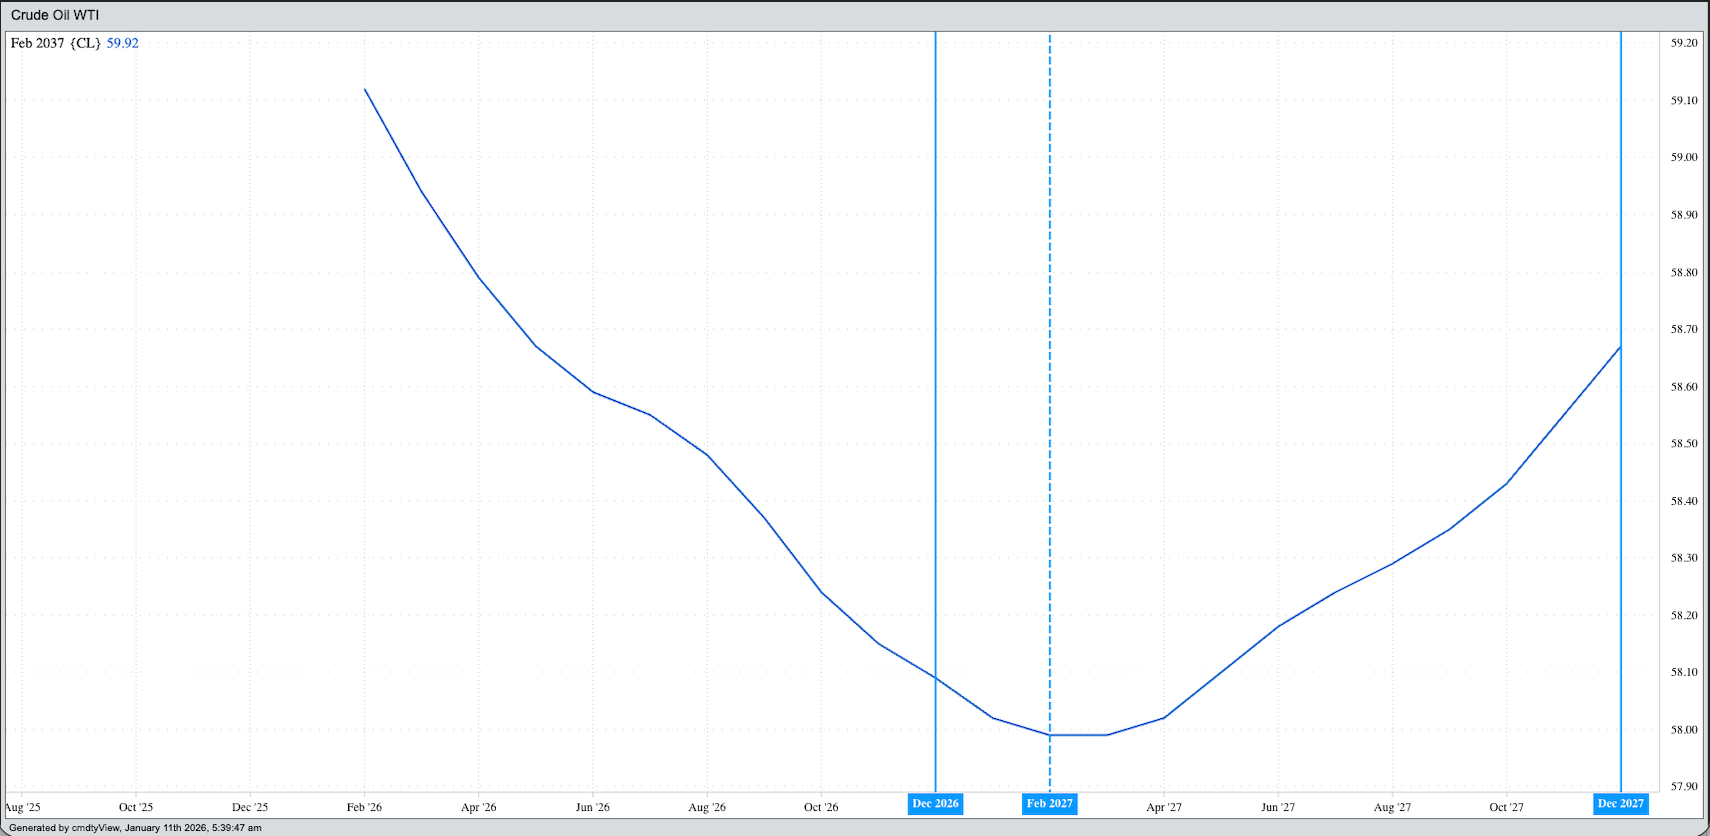Click the 57.90 y-axis price label
1710x836 pixels.
1684,787
